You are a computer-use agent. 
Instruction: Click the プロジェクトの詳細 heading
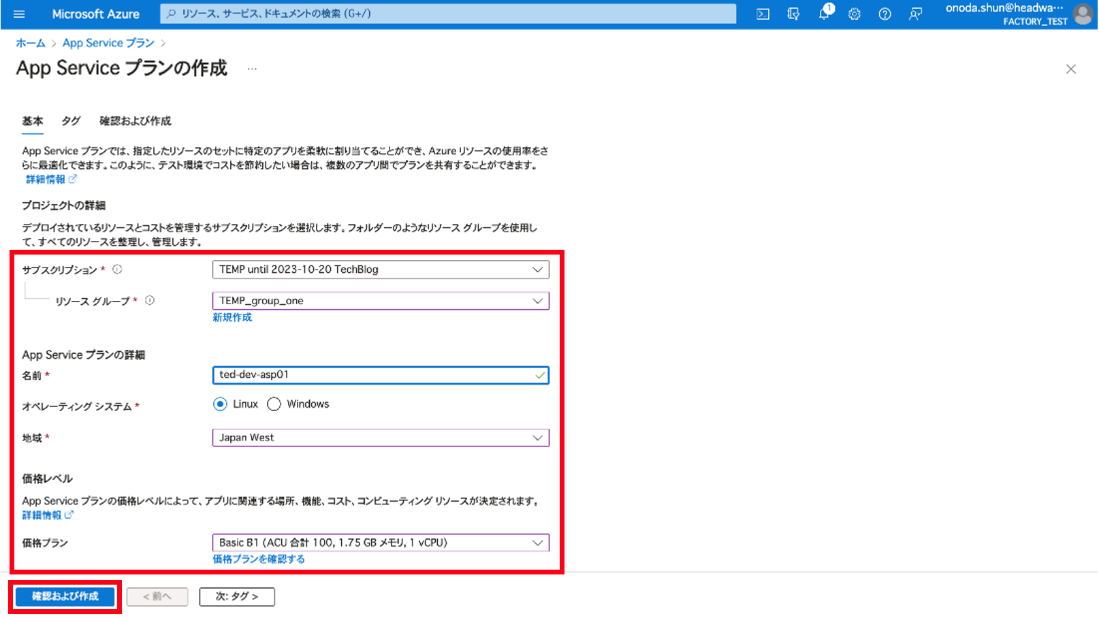pos(63,205)
